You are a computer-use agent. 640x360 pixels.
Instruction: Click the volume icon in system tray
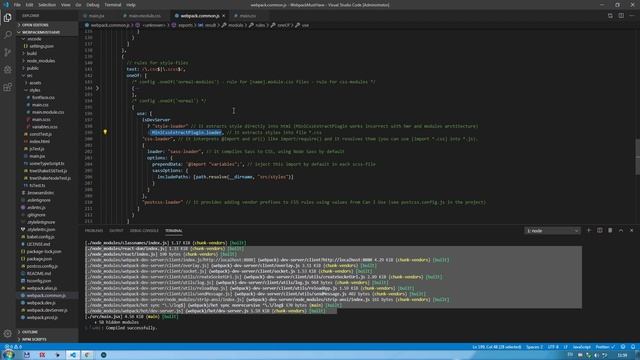pos(596,355)
